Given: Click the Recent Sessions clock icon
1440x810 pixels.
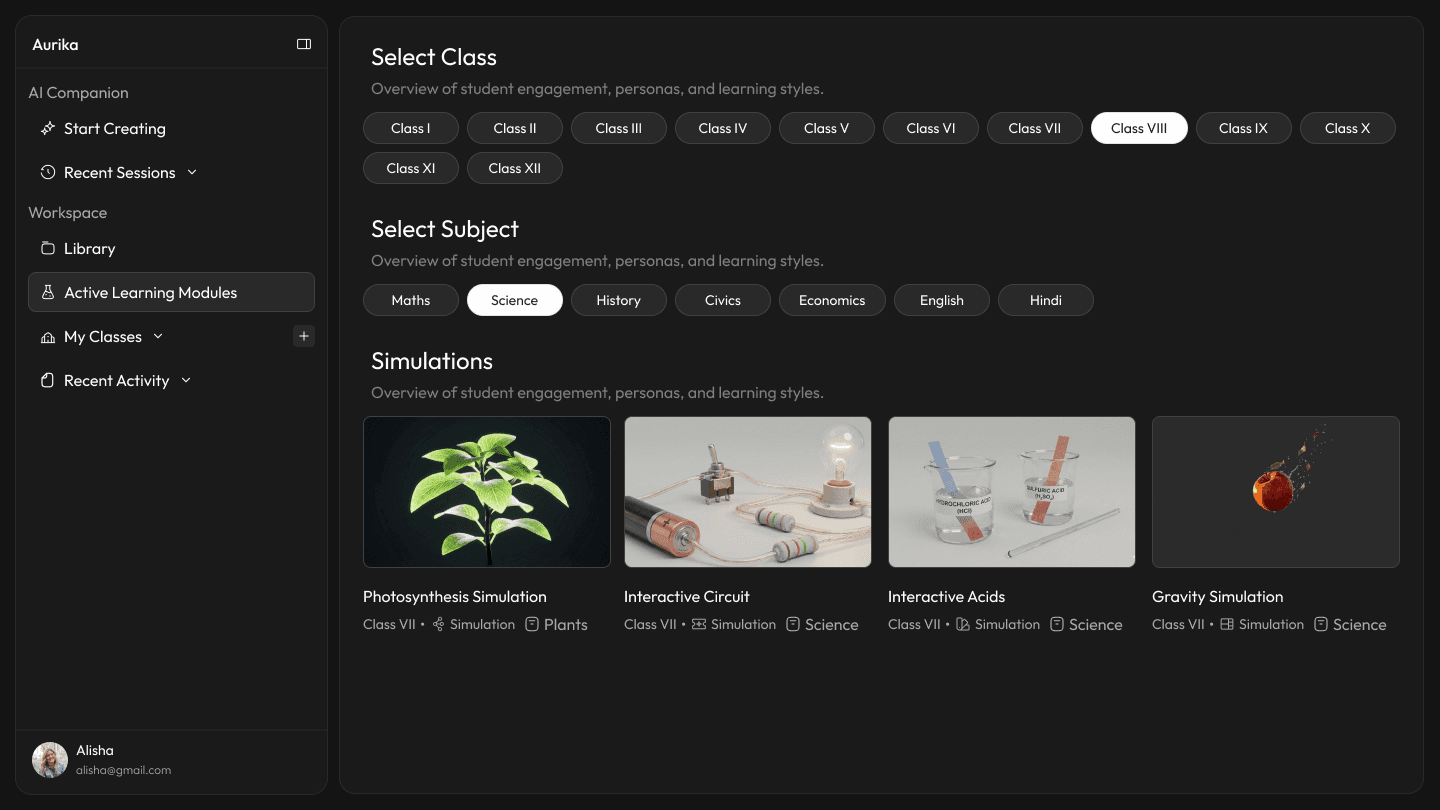Looking at the screenshot, I should pos(47,172).
